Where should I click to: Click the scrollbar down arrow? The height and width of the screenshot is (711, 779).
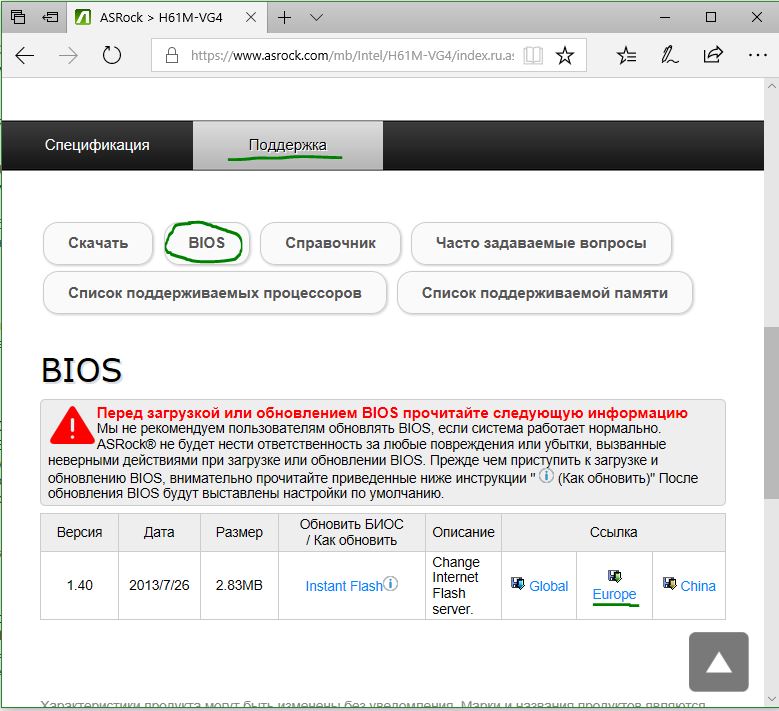coord(772,699)
